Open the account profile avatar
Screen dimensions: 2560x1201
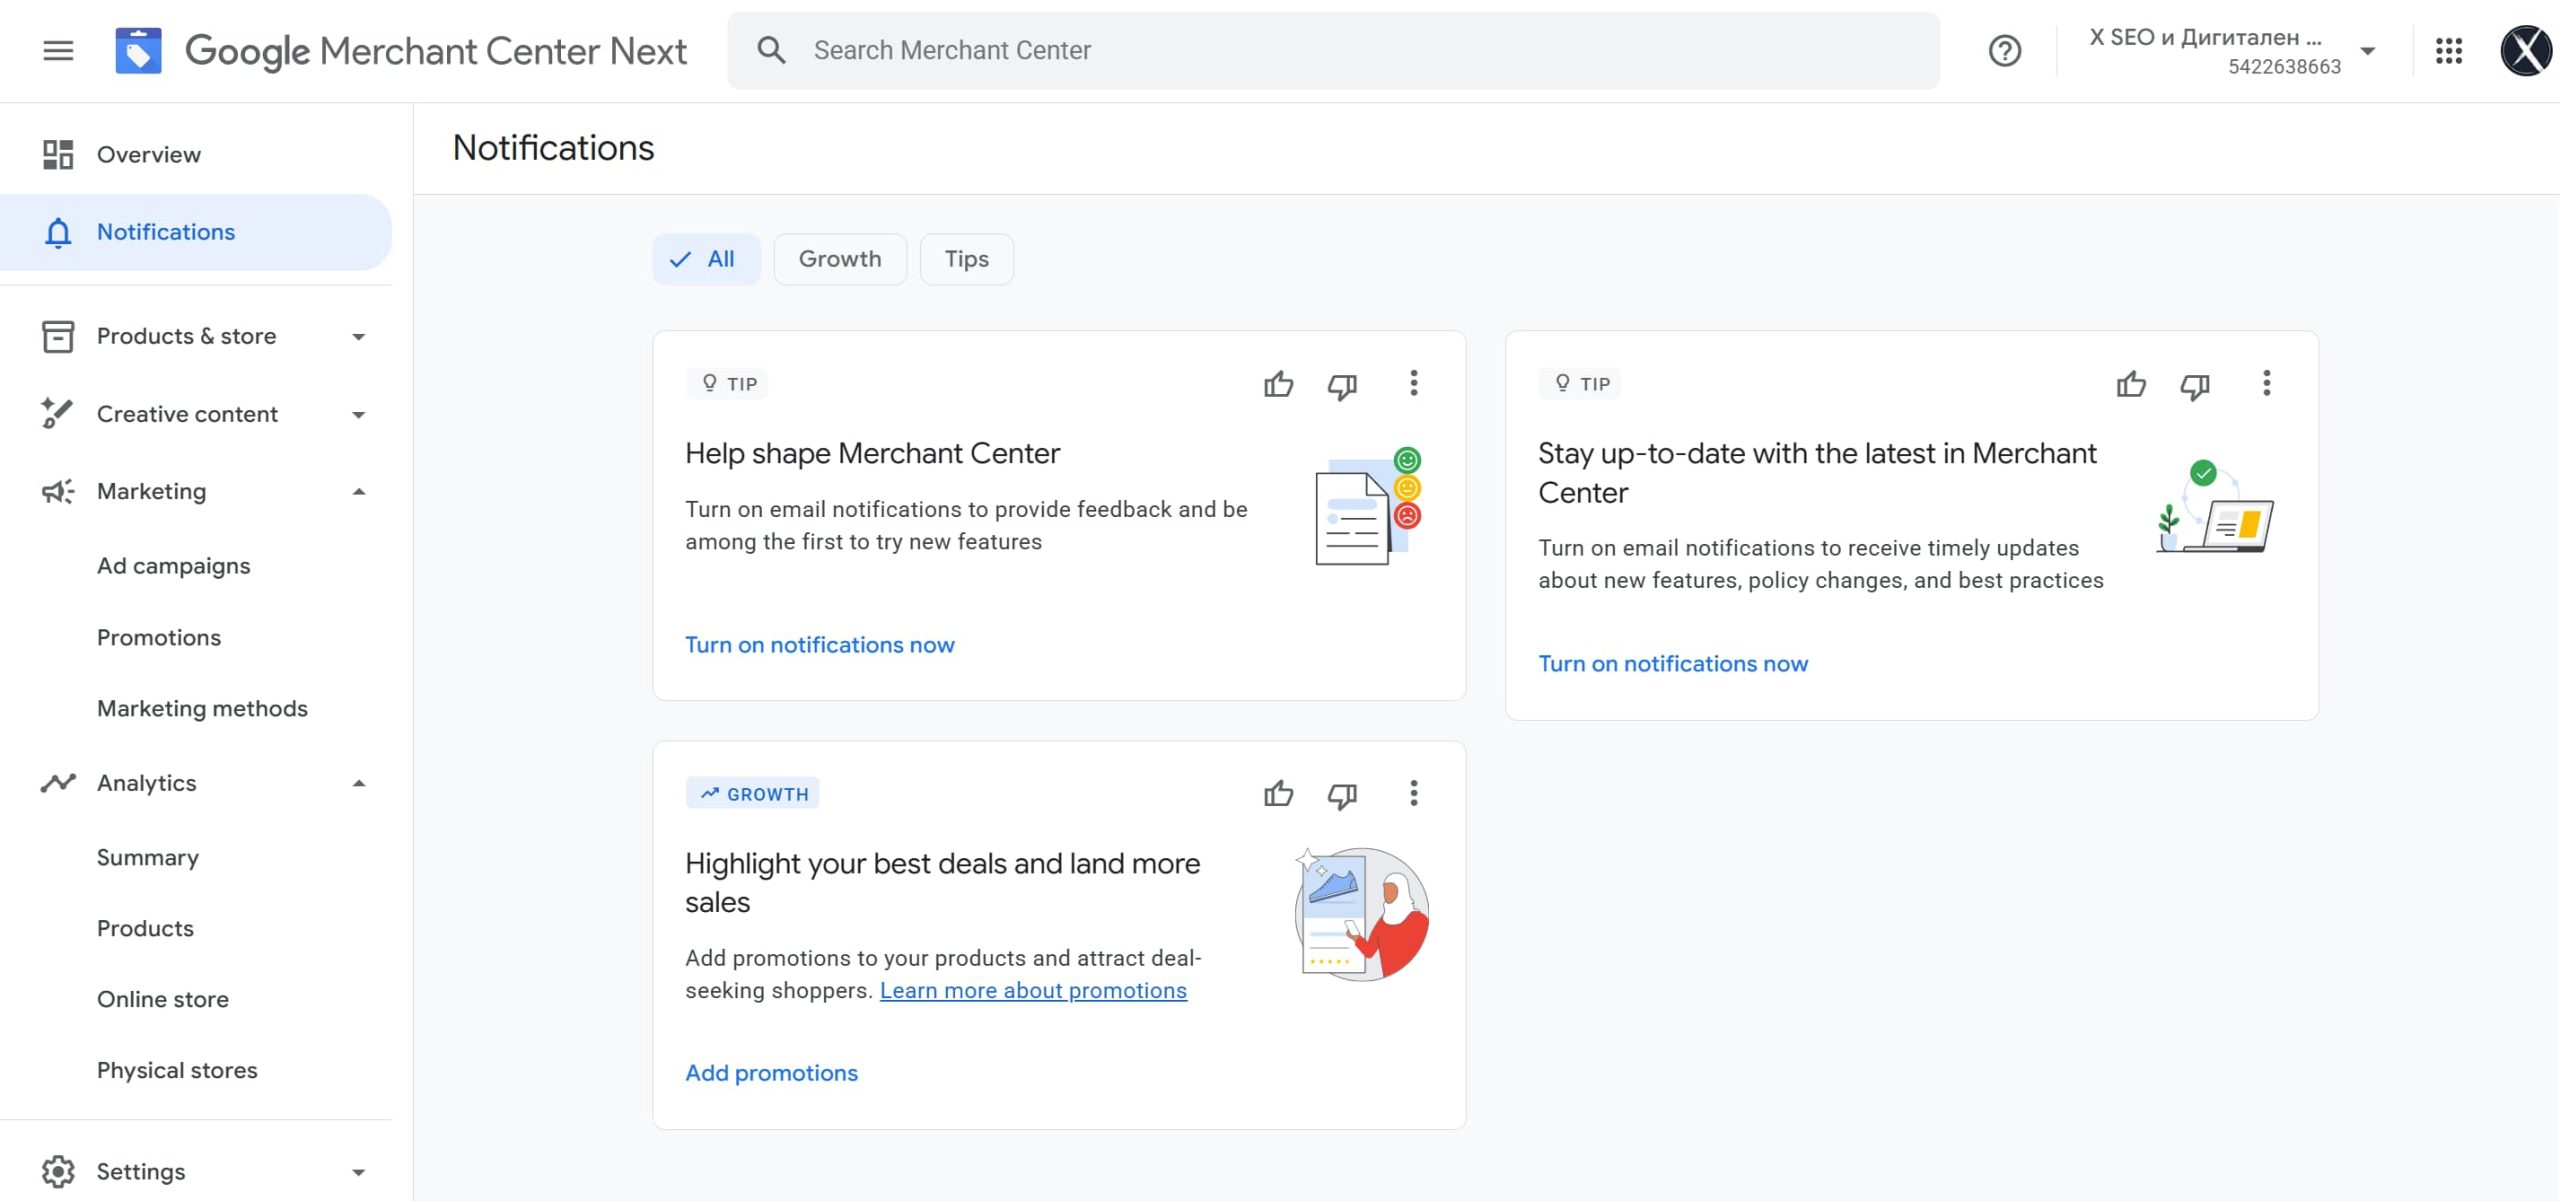[x=2526, y=50]
